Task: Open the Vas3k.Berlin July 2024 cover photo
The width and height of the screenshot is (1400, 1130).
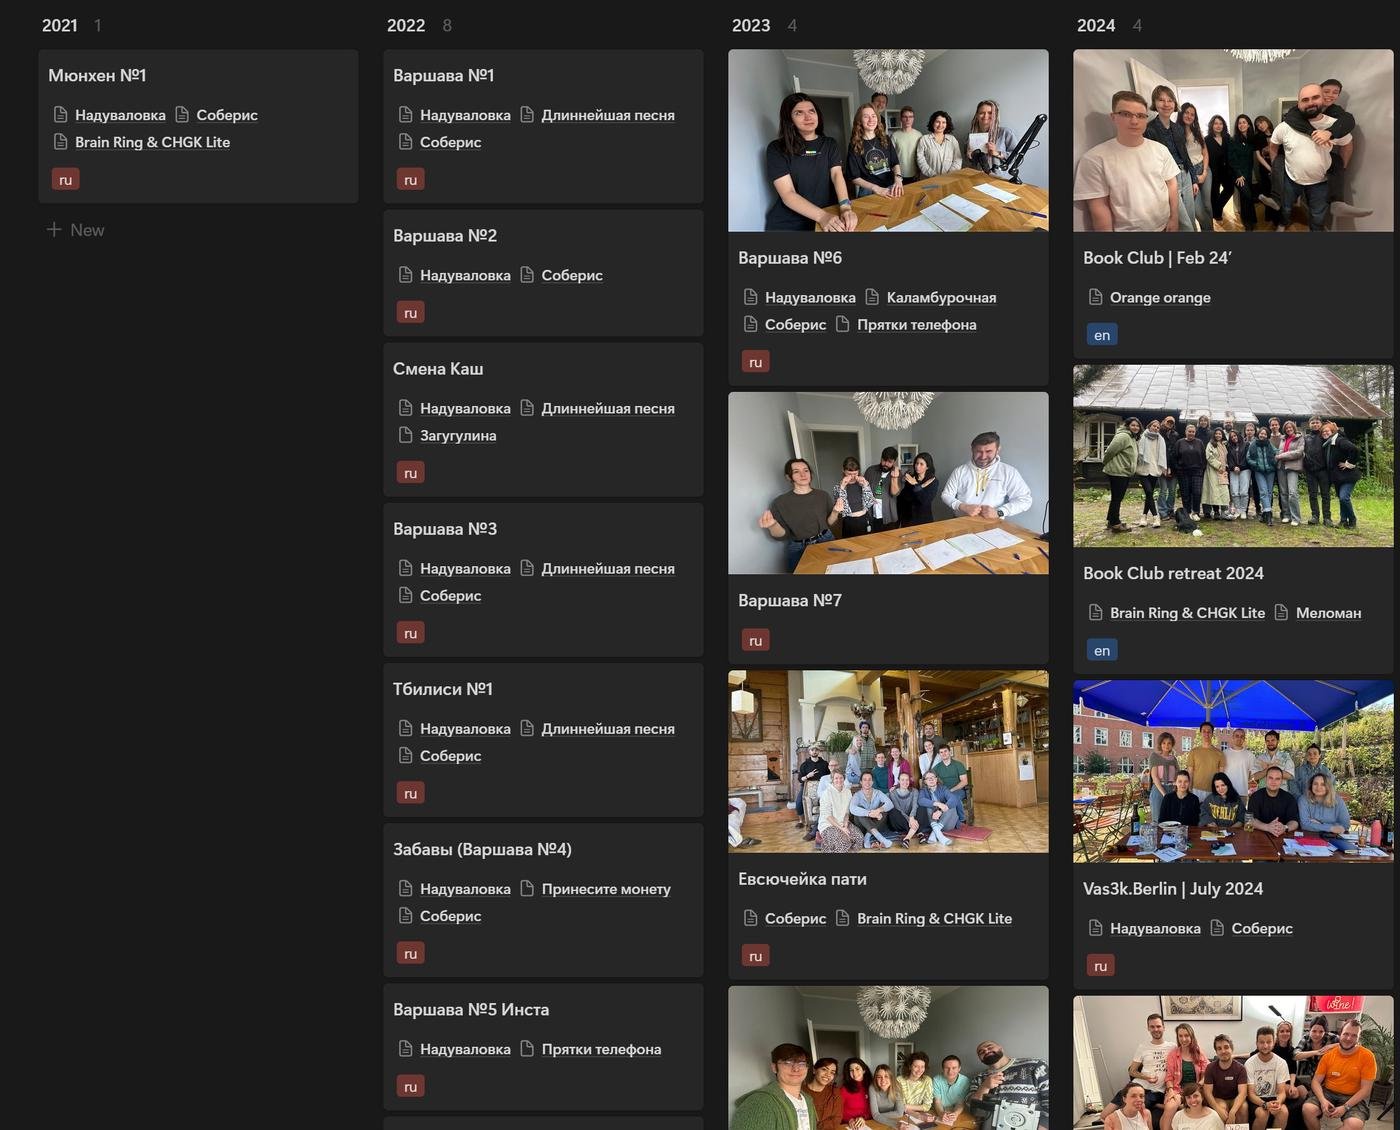Action: [1233, 771]
